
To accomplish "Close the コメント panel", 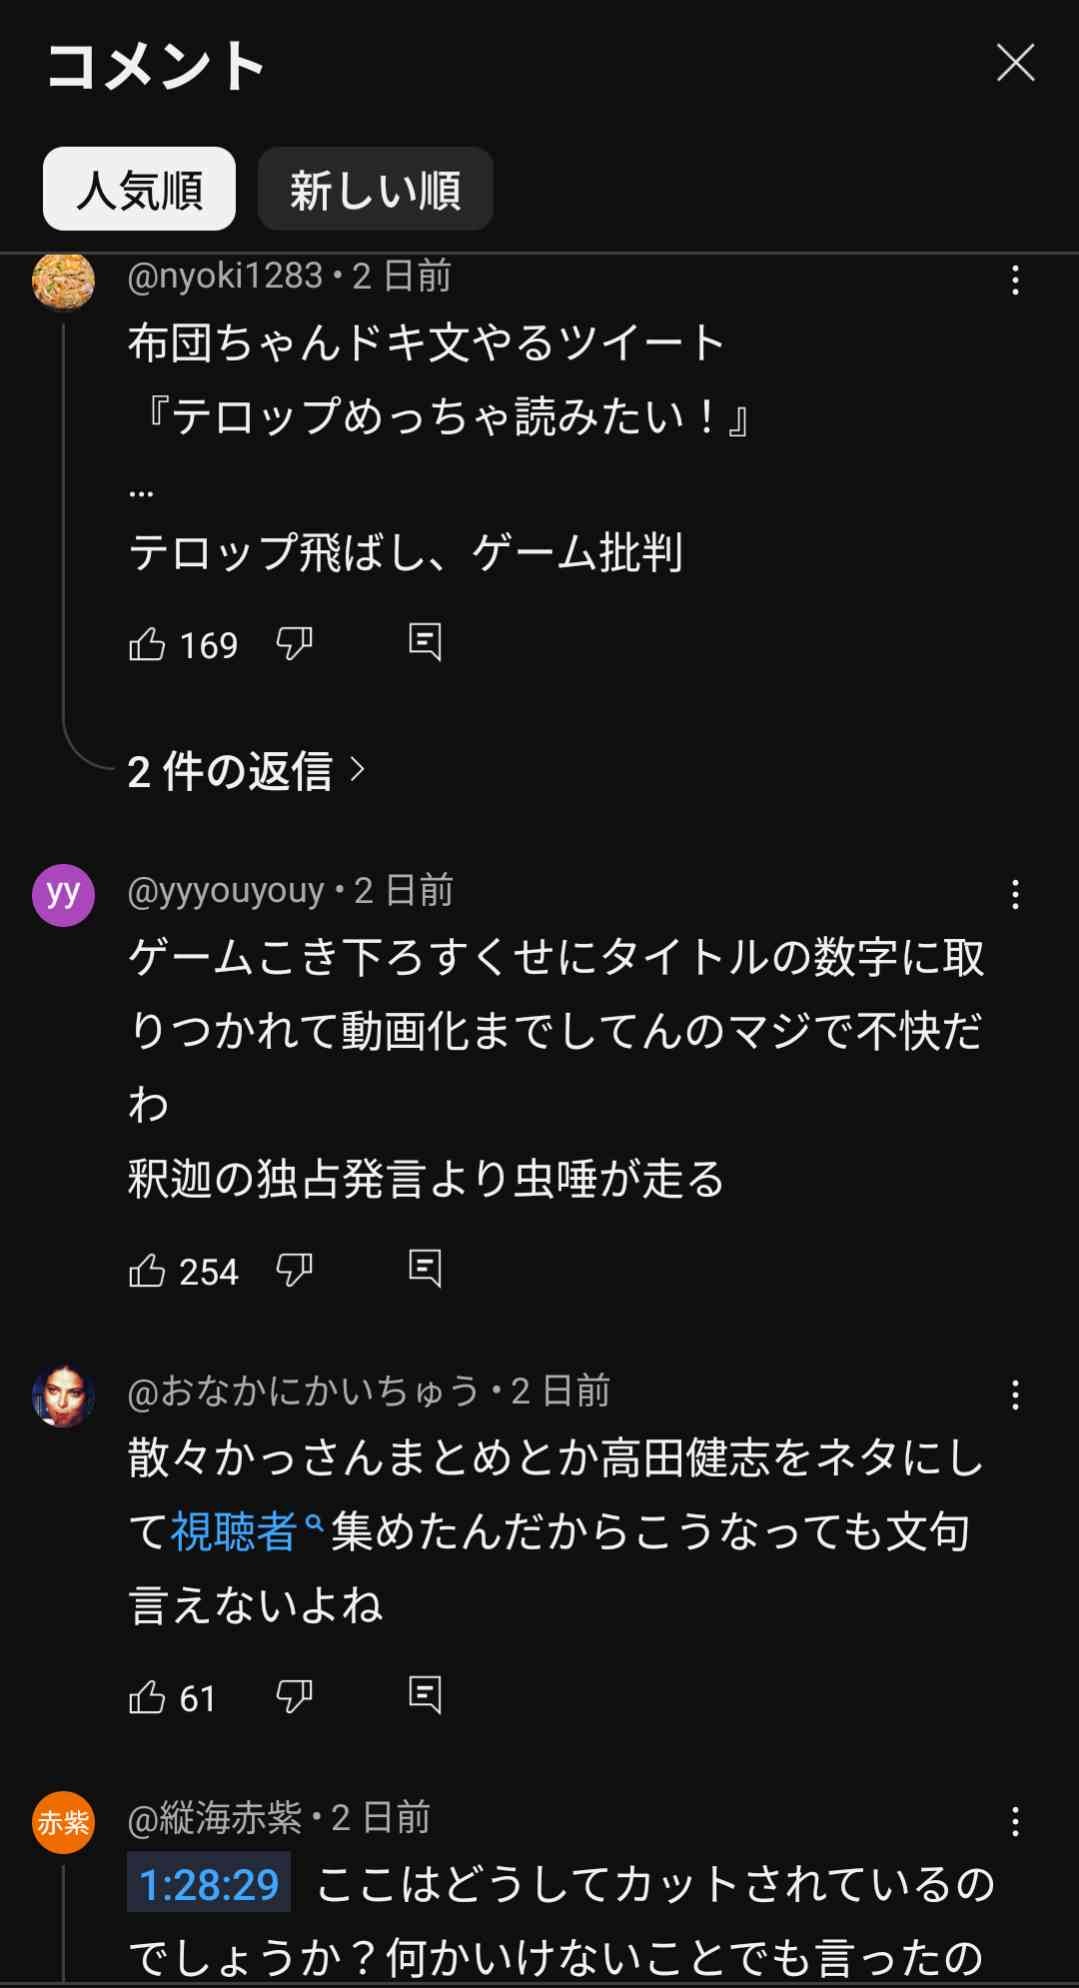I will click(1015, 63).
